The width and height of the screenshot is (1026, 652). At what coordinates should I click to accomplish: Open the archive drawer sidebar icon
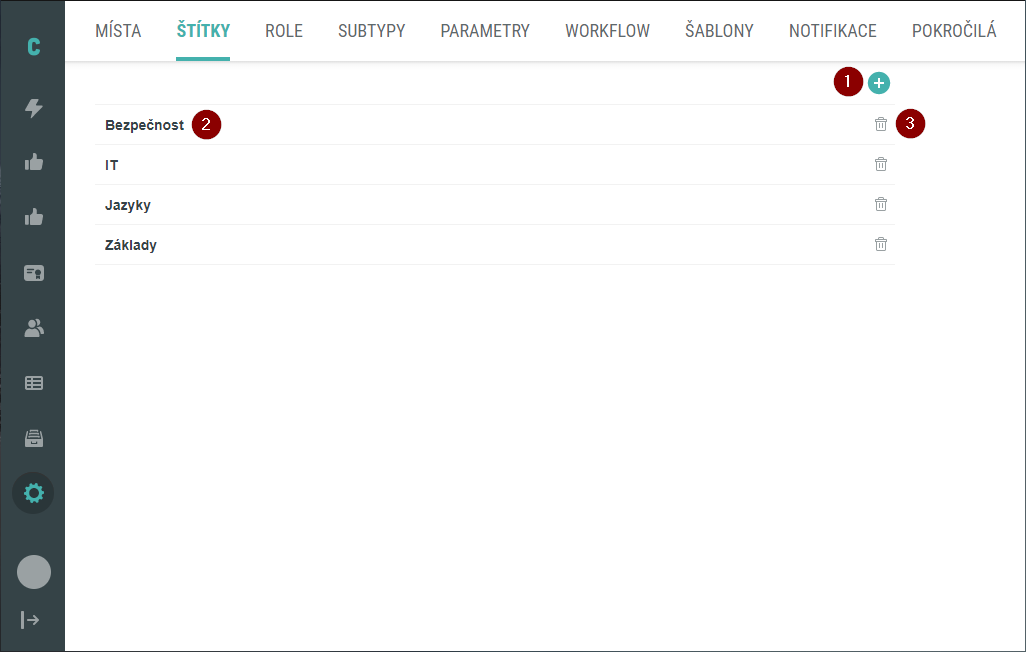(34, 438)
